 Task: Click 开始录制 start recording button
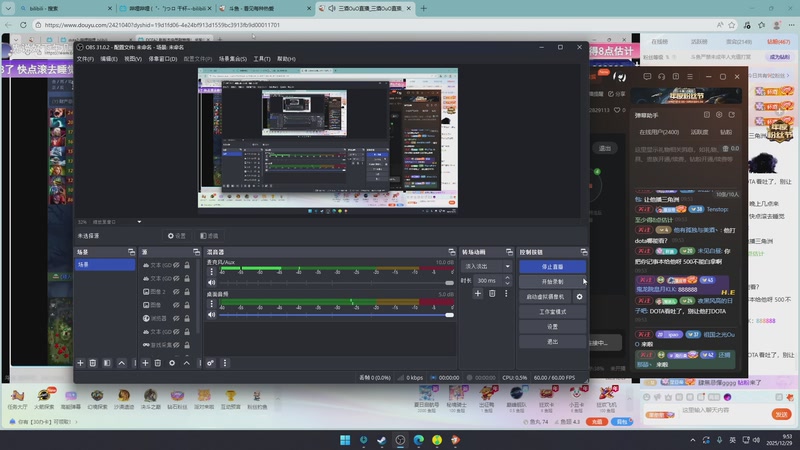[x=552, y=282]
